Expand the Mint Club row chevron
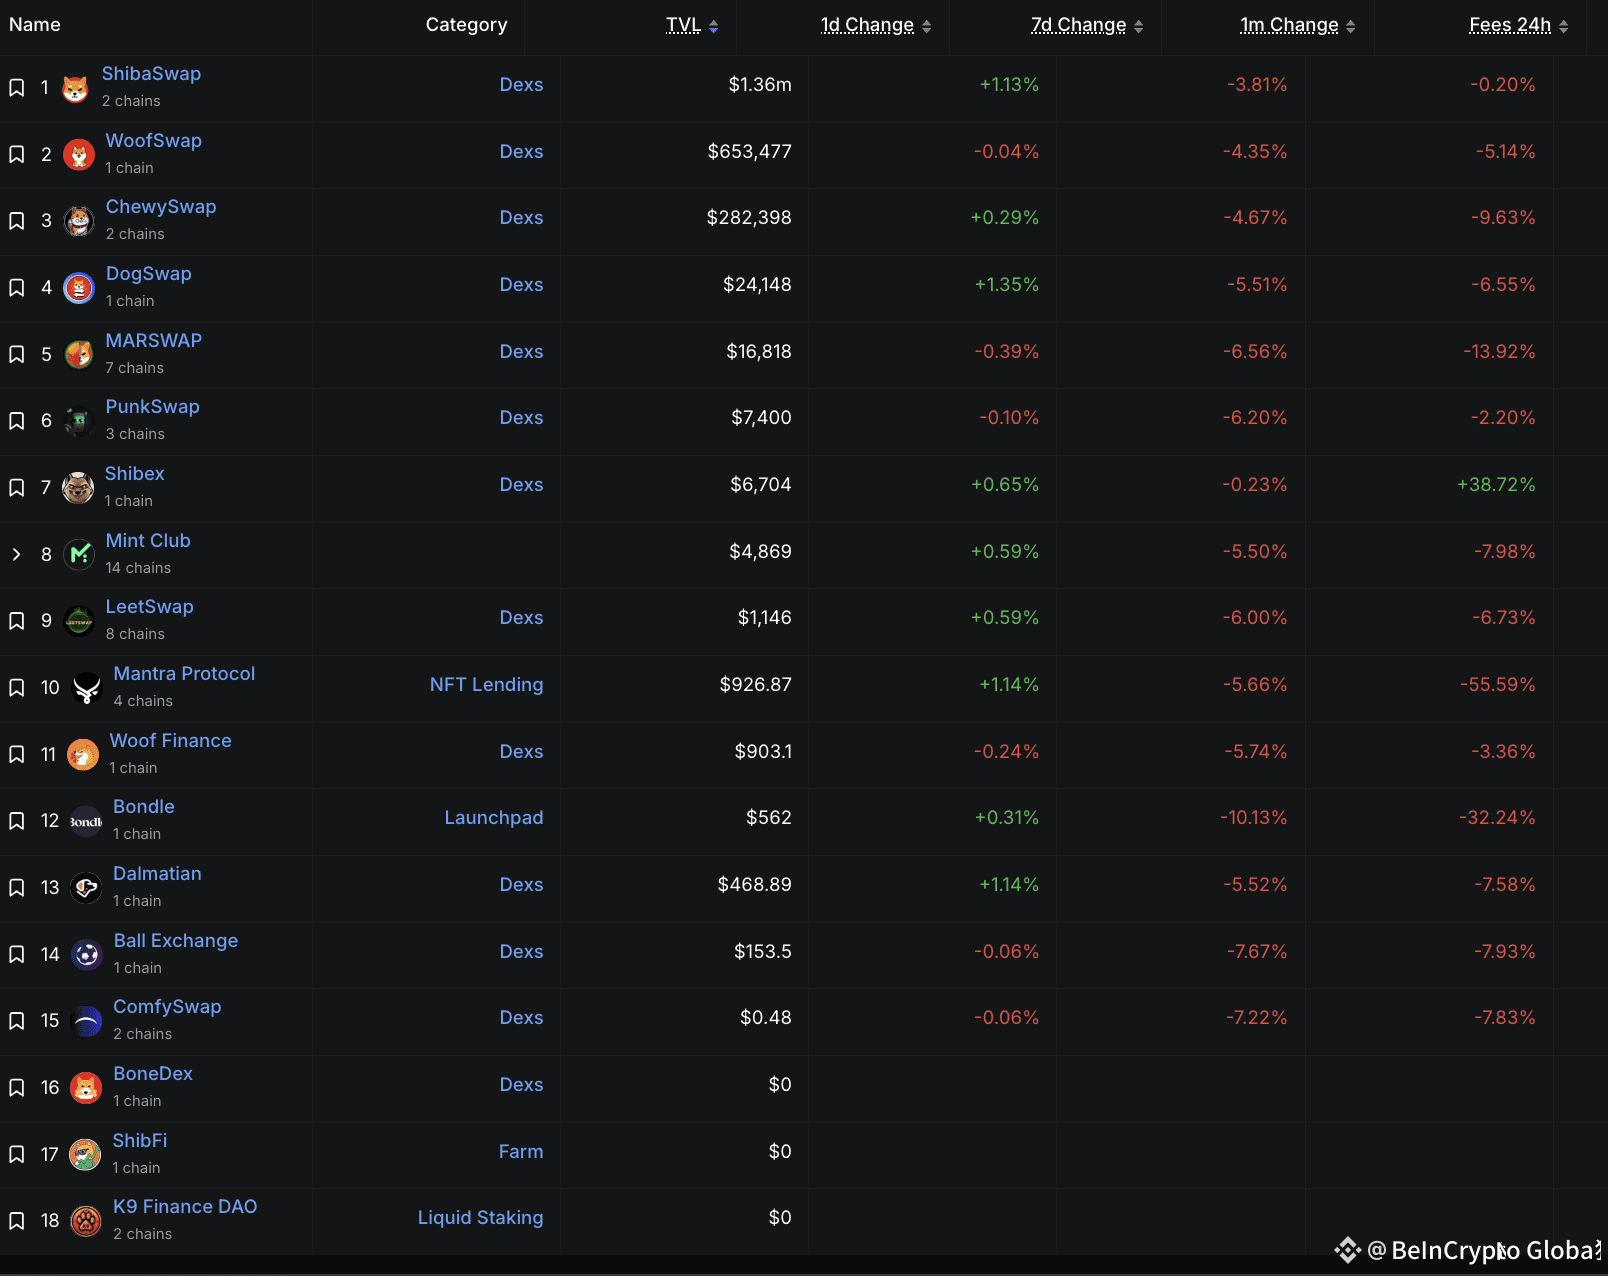This screenshot has height=1276, width=1608. [16, 554]
